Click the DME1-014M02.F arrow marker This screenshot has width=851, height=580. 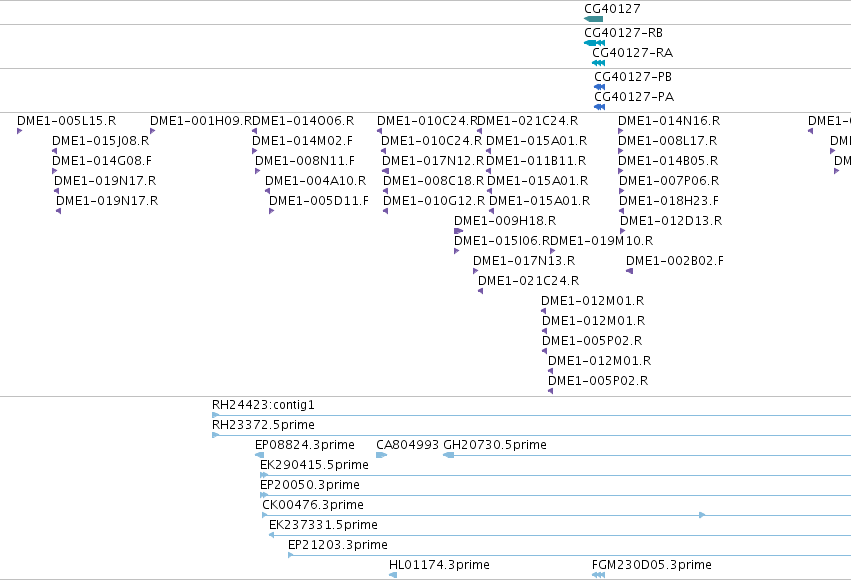[255, 151]
